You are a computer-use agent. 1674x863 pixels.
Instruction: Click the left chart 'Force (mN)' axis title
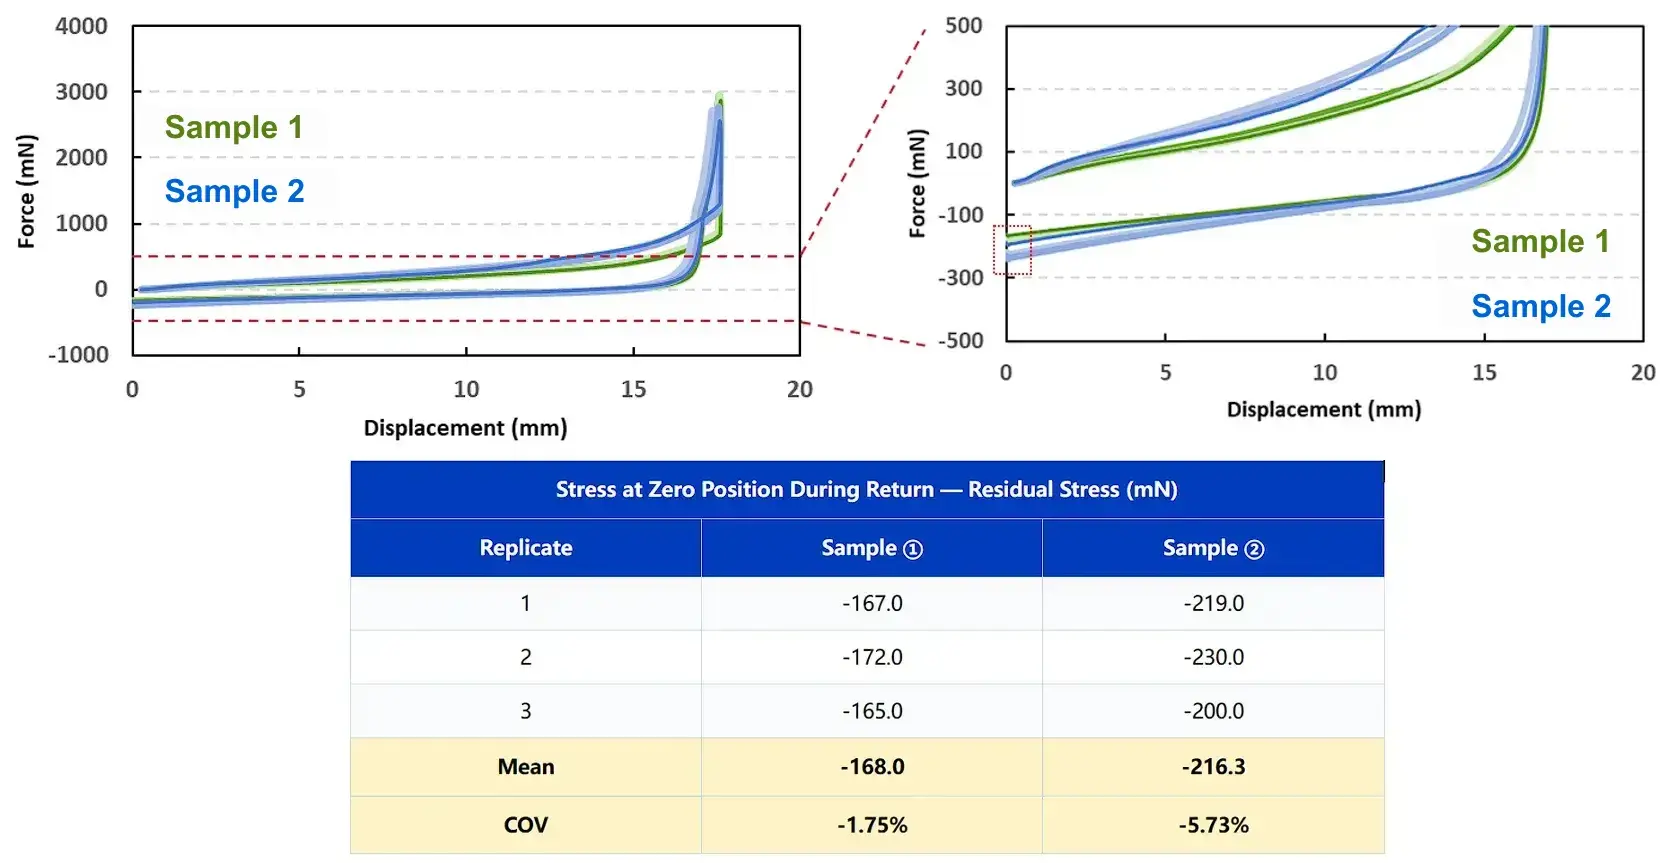point(27,191)
